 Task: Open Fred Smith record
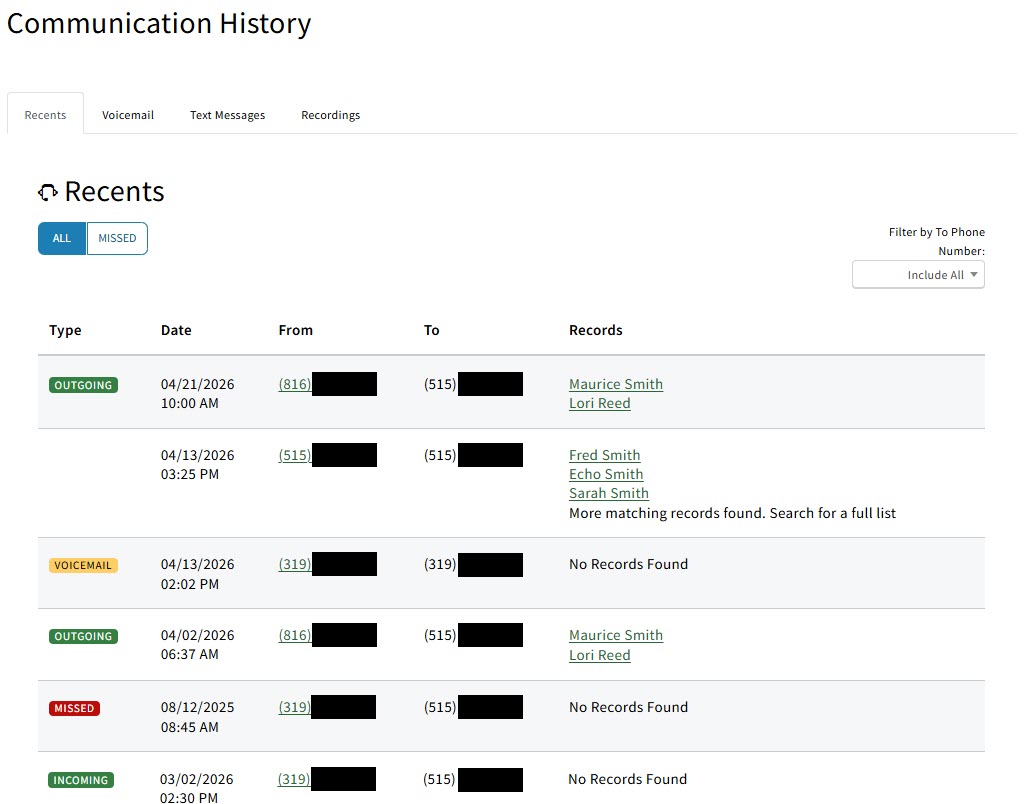coord(605,455)
